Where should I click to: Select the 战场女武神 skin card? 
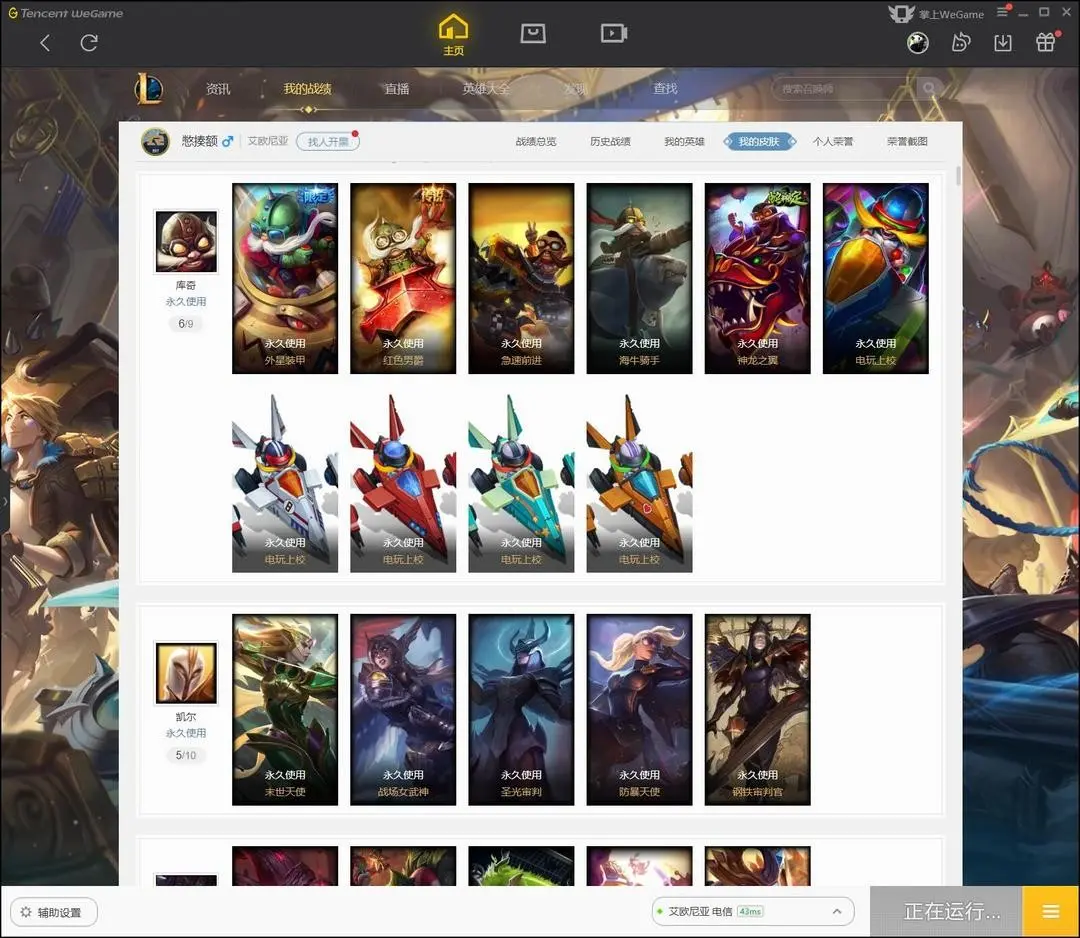click(403, 709)
